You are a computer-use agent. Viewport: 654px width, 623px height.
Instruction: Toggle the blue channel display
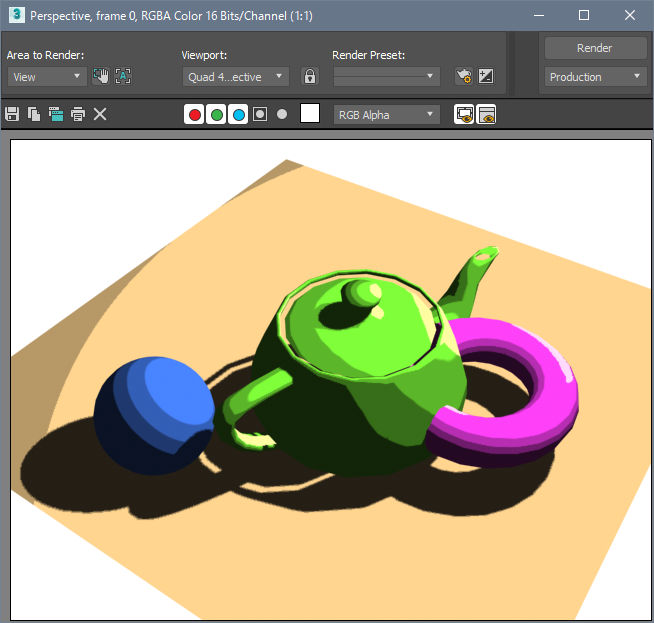[x=238, y=114]
